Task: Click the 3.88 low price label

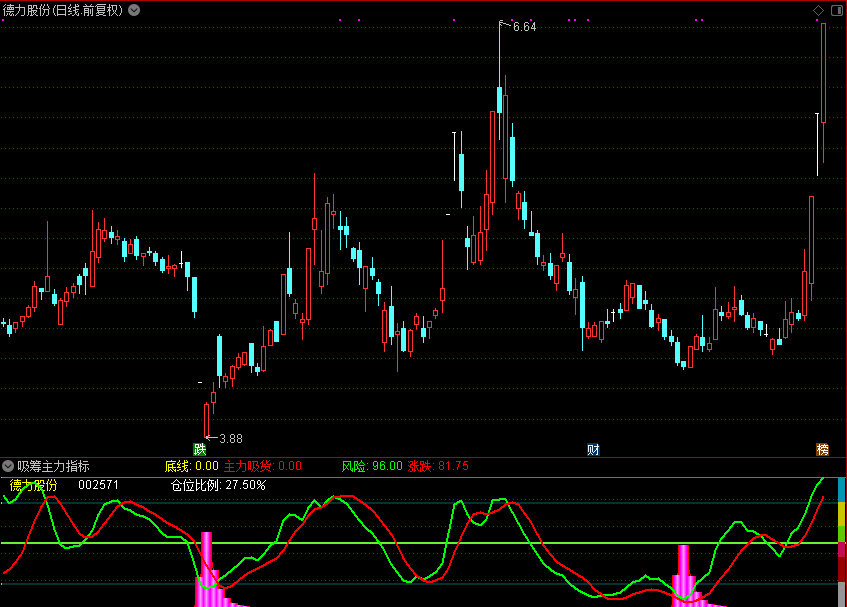Action: pyautogui.click(x=231, y=439)
